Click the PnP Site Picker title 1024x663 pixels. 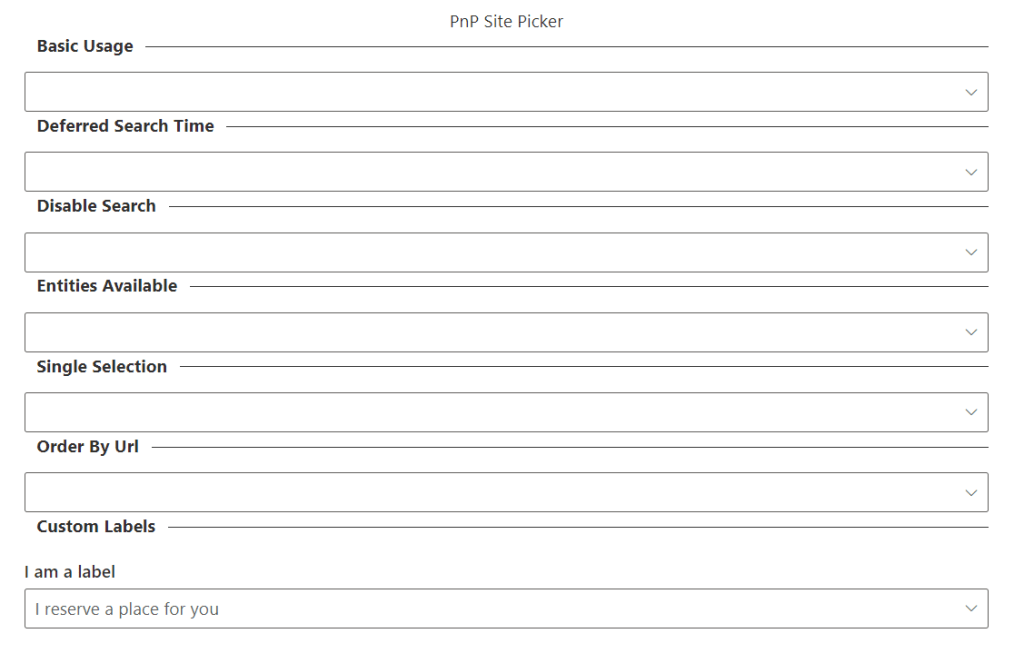click(506, 21)
